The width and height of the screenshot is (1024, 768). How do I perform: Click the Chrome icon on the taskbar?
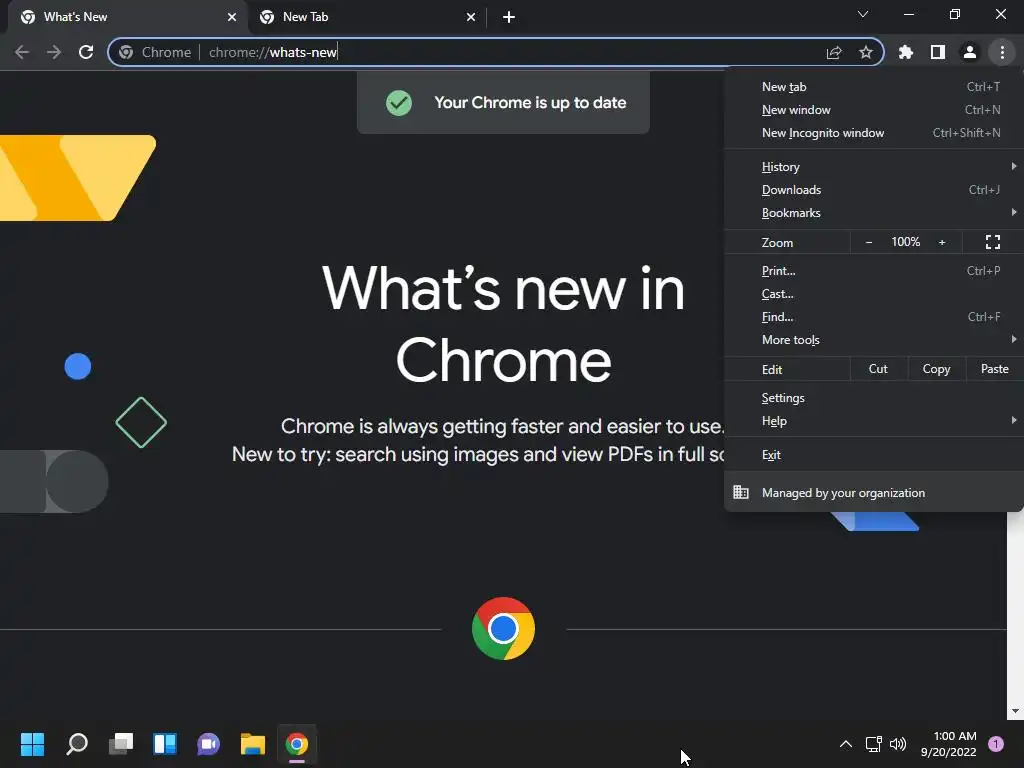296,743
